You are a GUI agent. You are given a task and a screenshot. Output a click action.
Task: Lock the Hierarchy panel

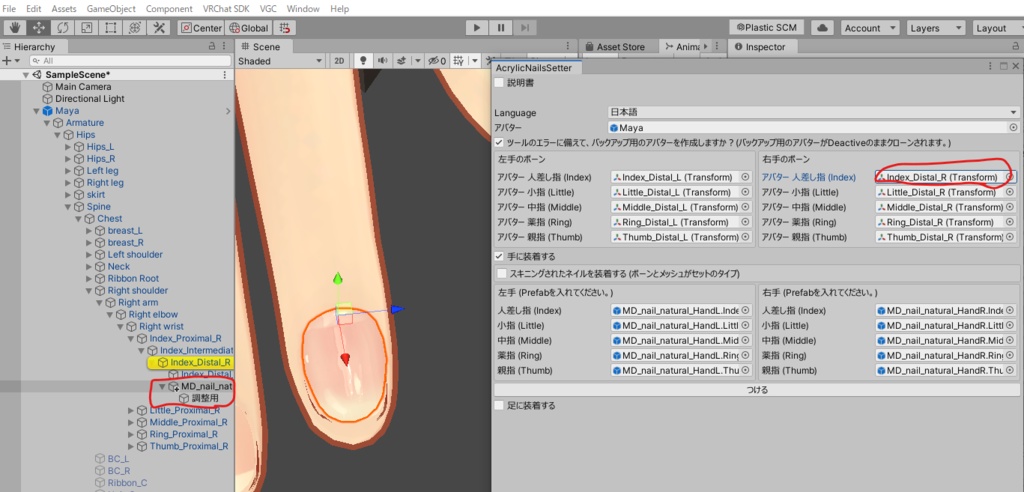(212, 46)
